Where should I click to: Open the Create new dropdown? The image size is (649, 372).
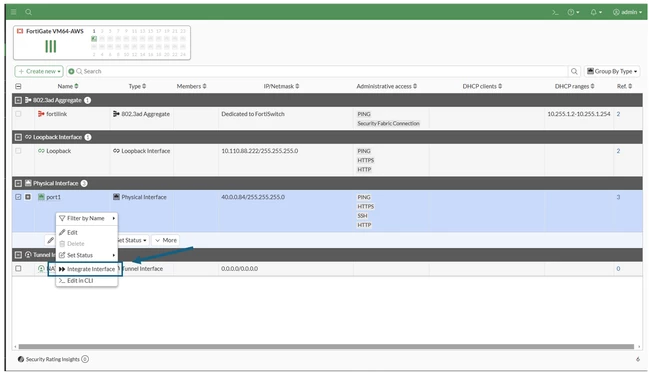[x=39, y=71]
